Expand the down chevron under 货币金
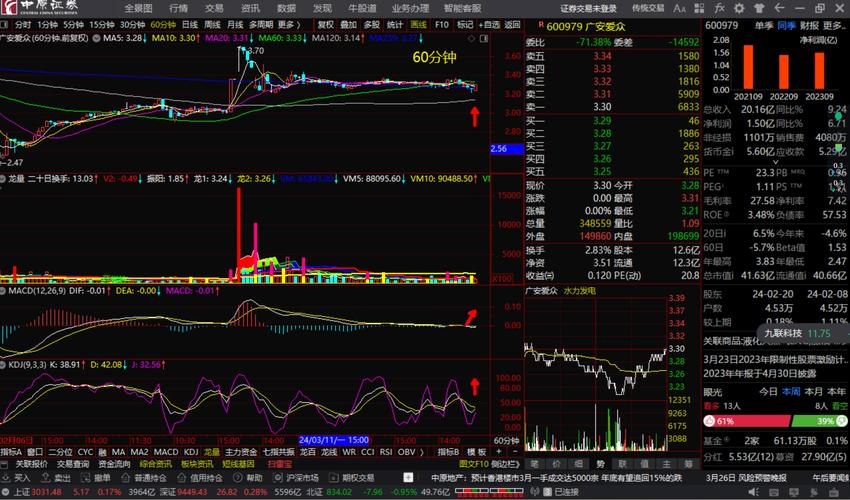The height and width of the screenshot is (500, 850). pyautogui.click(x=775, y=162)
